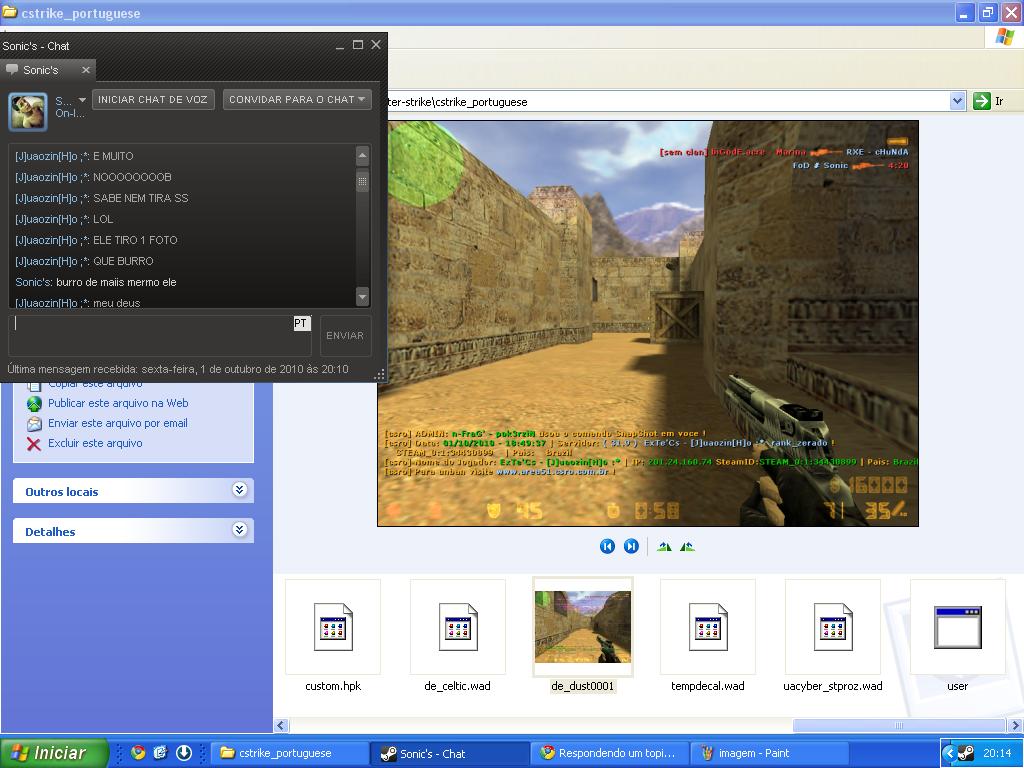Click the quick launch icon right of Chrome
The height and width of the screenshot is (768, 1024).
161,752
